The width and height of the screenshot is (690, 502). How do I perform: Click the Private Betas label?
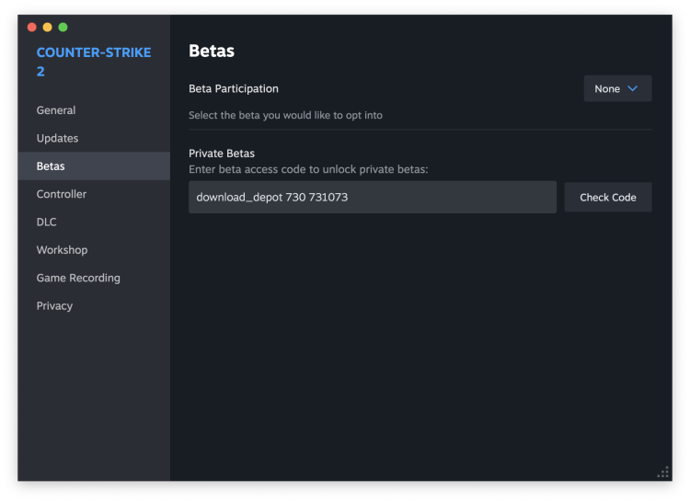(x=221, y=154)
